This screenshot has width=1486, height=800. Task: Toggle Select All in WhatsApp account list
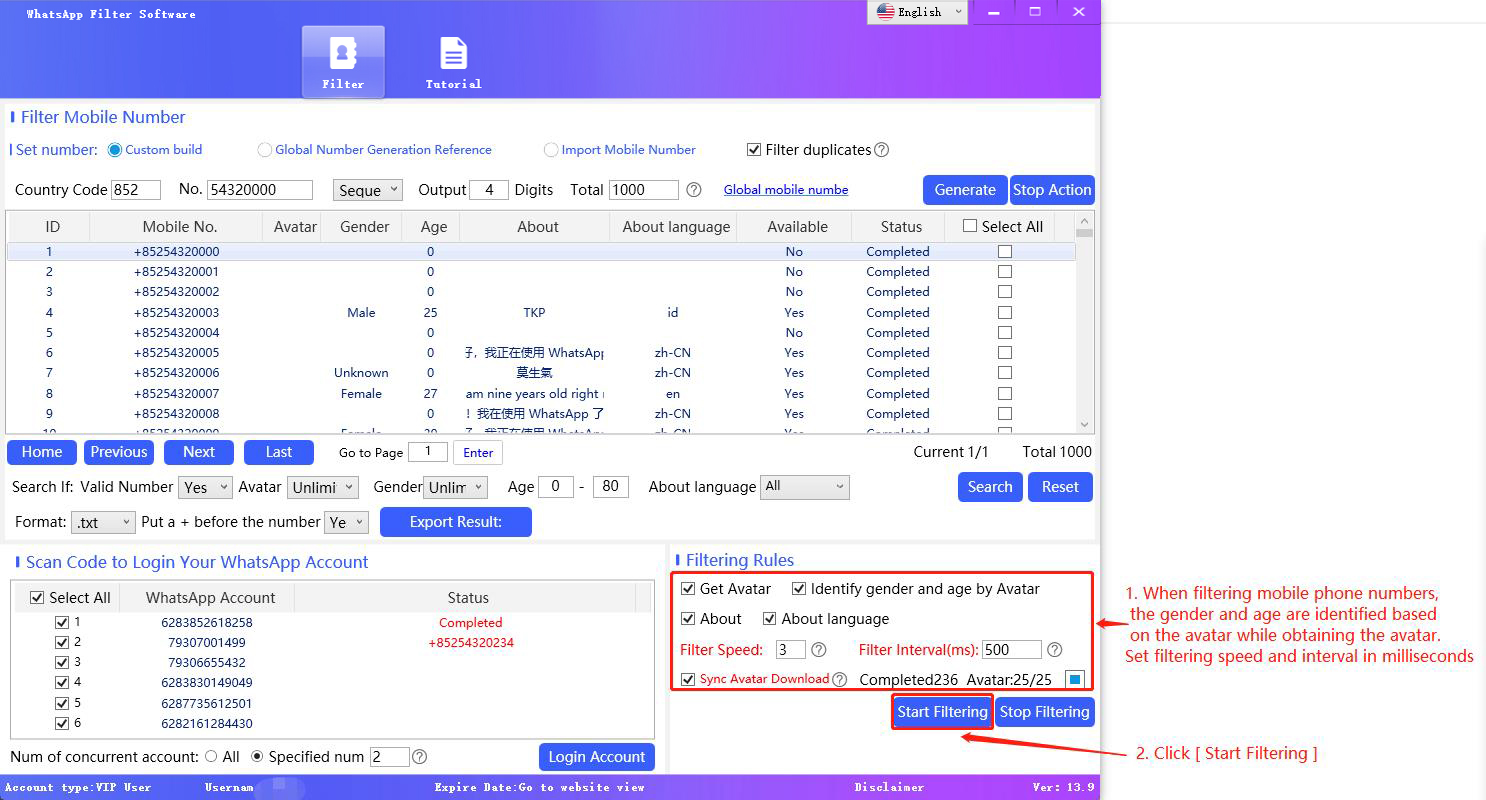(x=37, y=598)
